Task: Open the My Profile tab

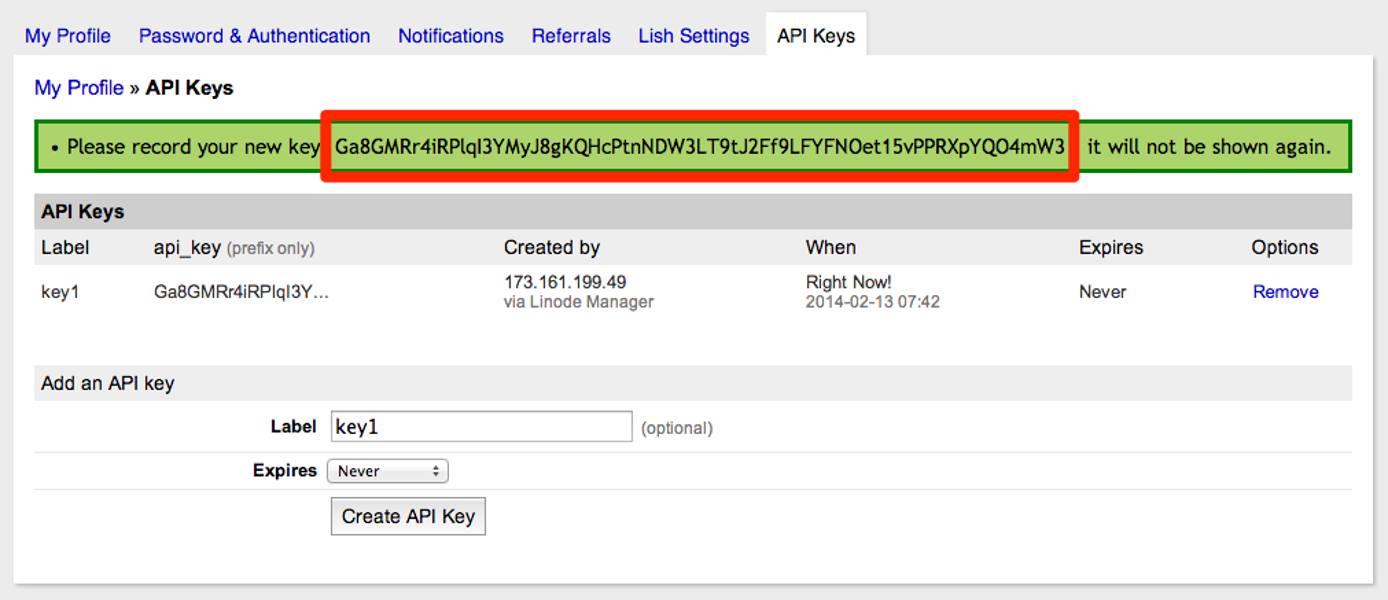Action: [x=67, y=36]
